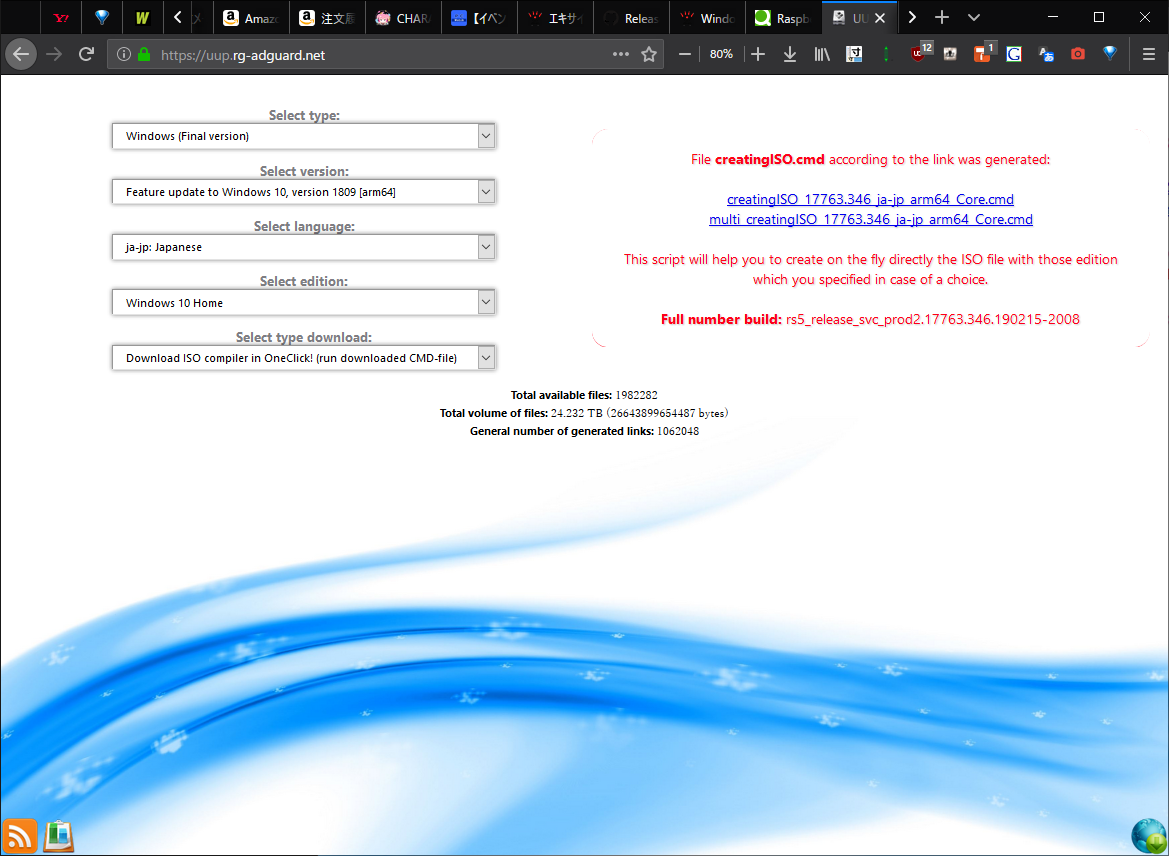This screenshot has height=856, width=1169.
Task: Click the green vertical dots extension icon
Action: click(x=886, y=54)
